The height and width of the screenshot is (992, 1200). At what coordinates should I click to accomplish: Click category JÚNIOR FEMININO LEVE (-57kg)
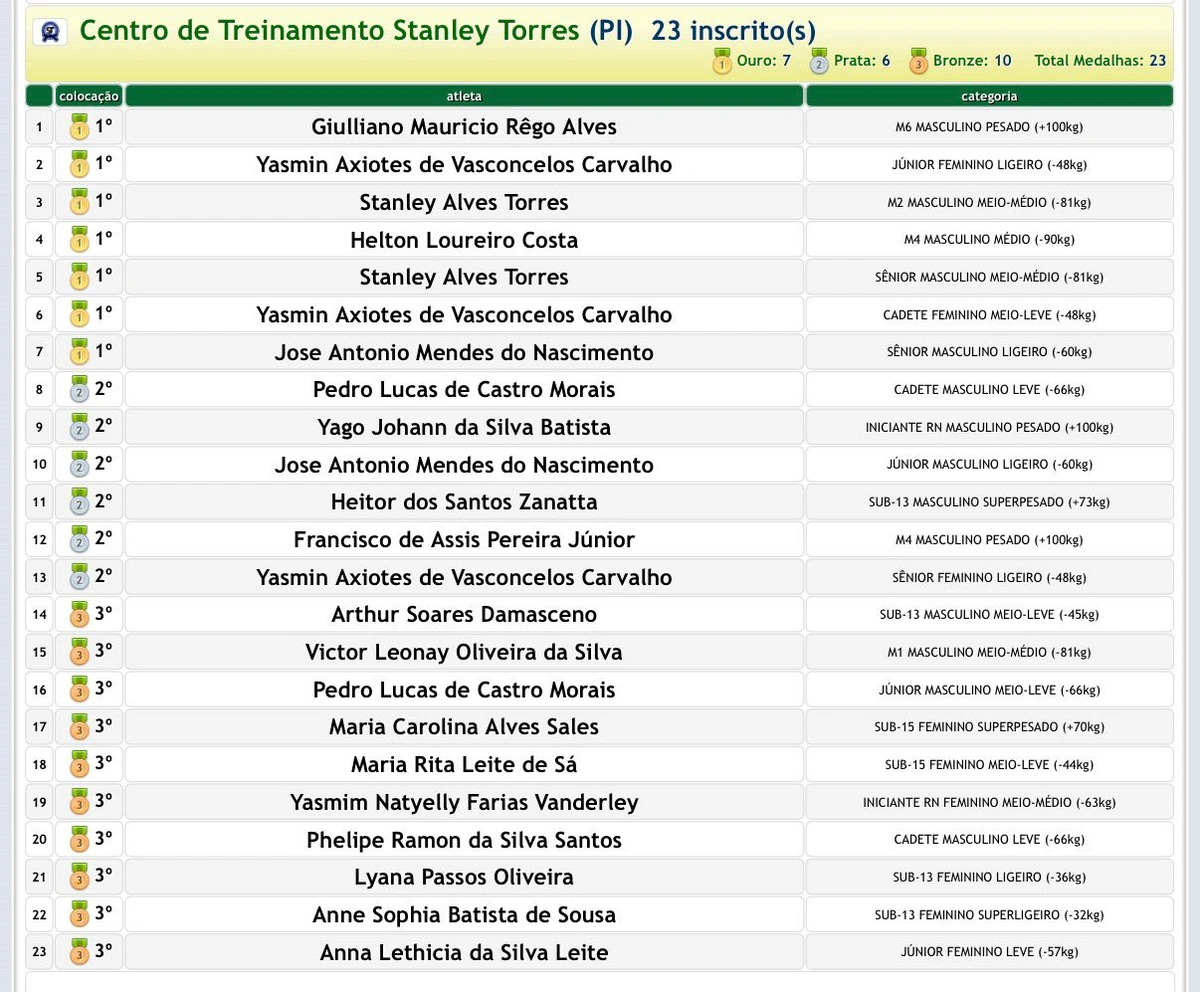pos(989,952)
